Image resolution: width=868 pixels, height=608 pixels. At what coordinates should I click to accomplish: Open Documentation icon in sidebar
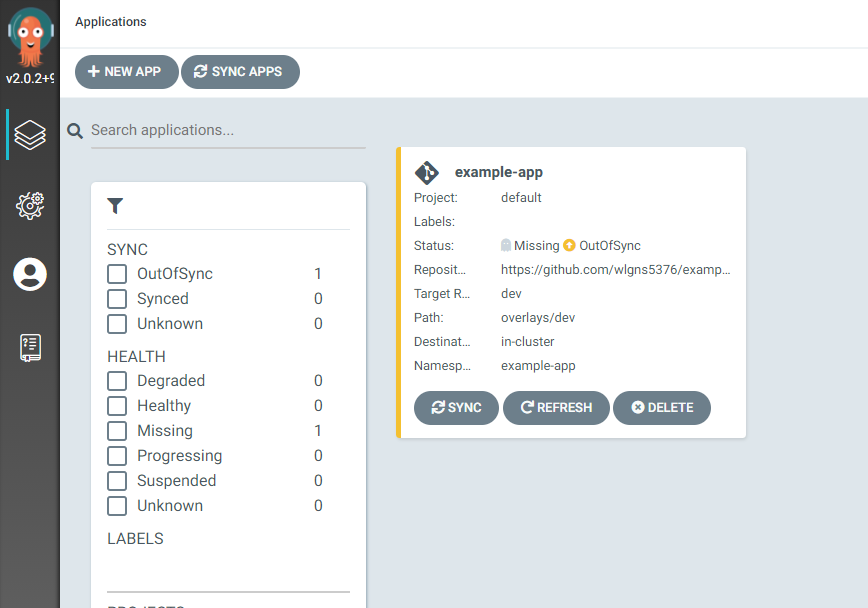click(30, 347)
